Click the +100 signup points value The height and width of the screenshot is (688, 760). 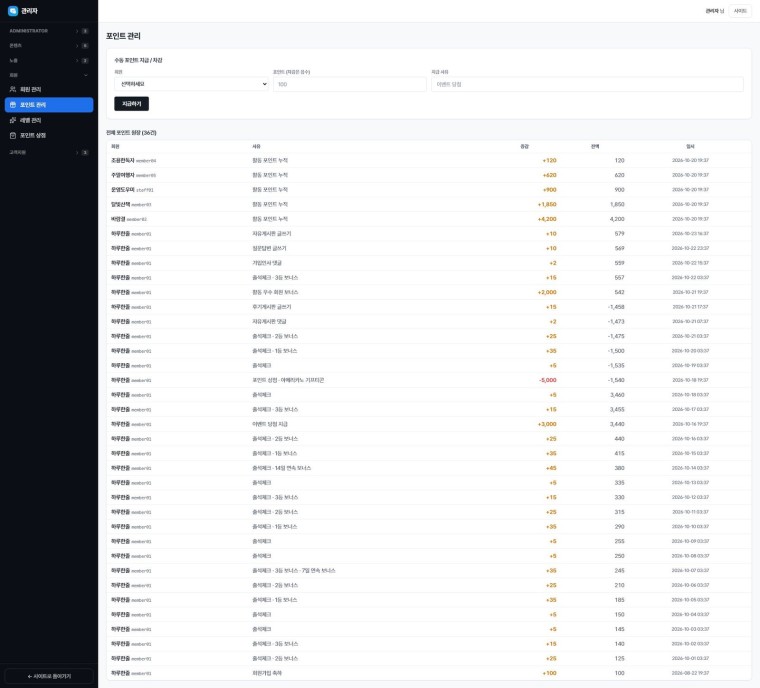point(549,673)
